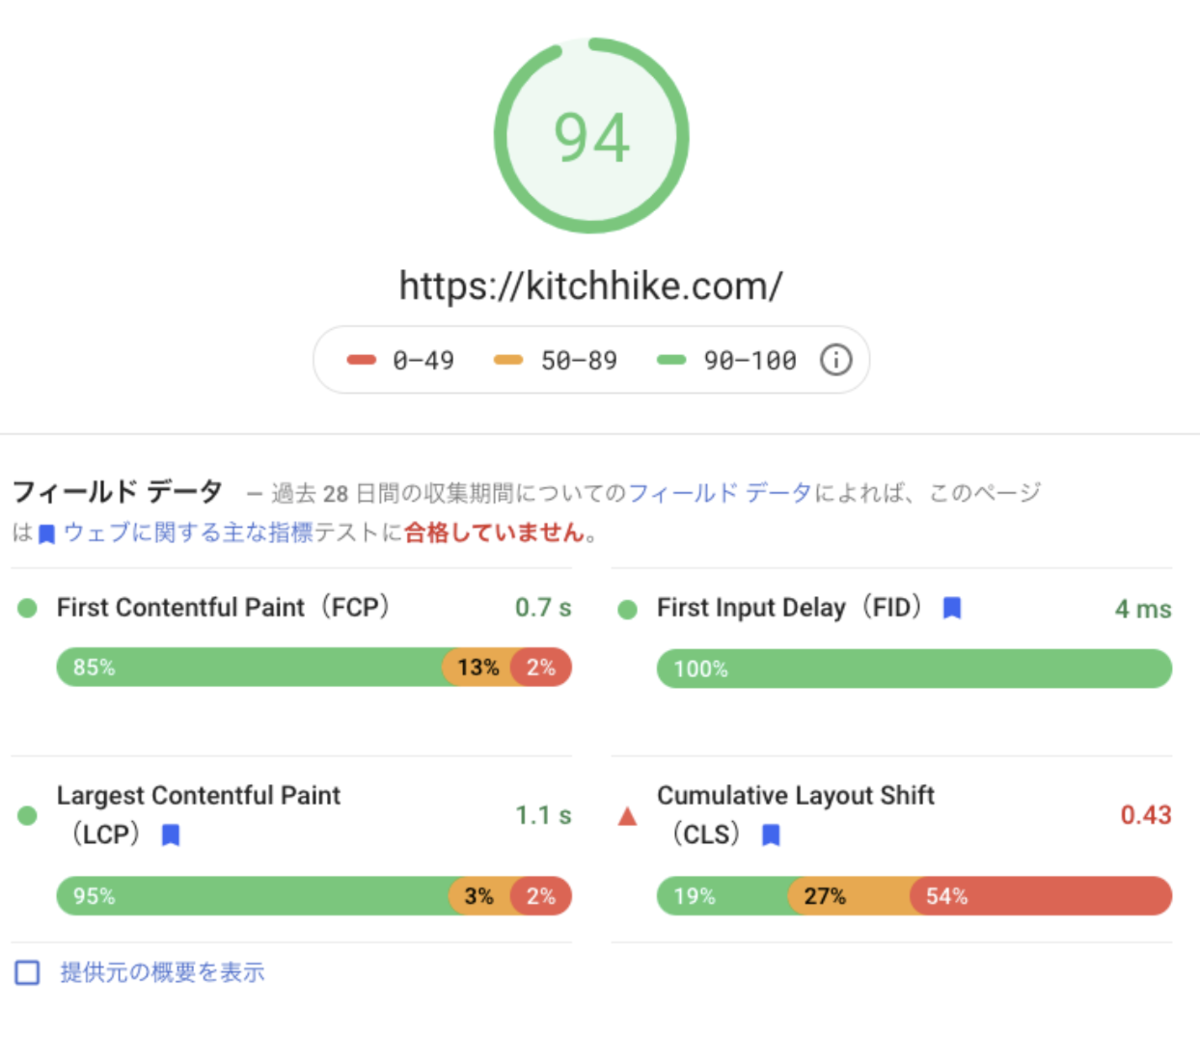Click the https://kitchhike.com/ URL
Screen dimensions: 1200x1038
pos(592,286)
